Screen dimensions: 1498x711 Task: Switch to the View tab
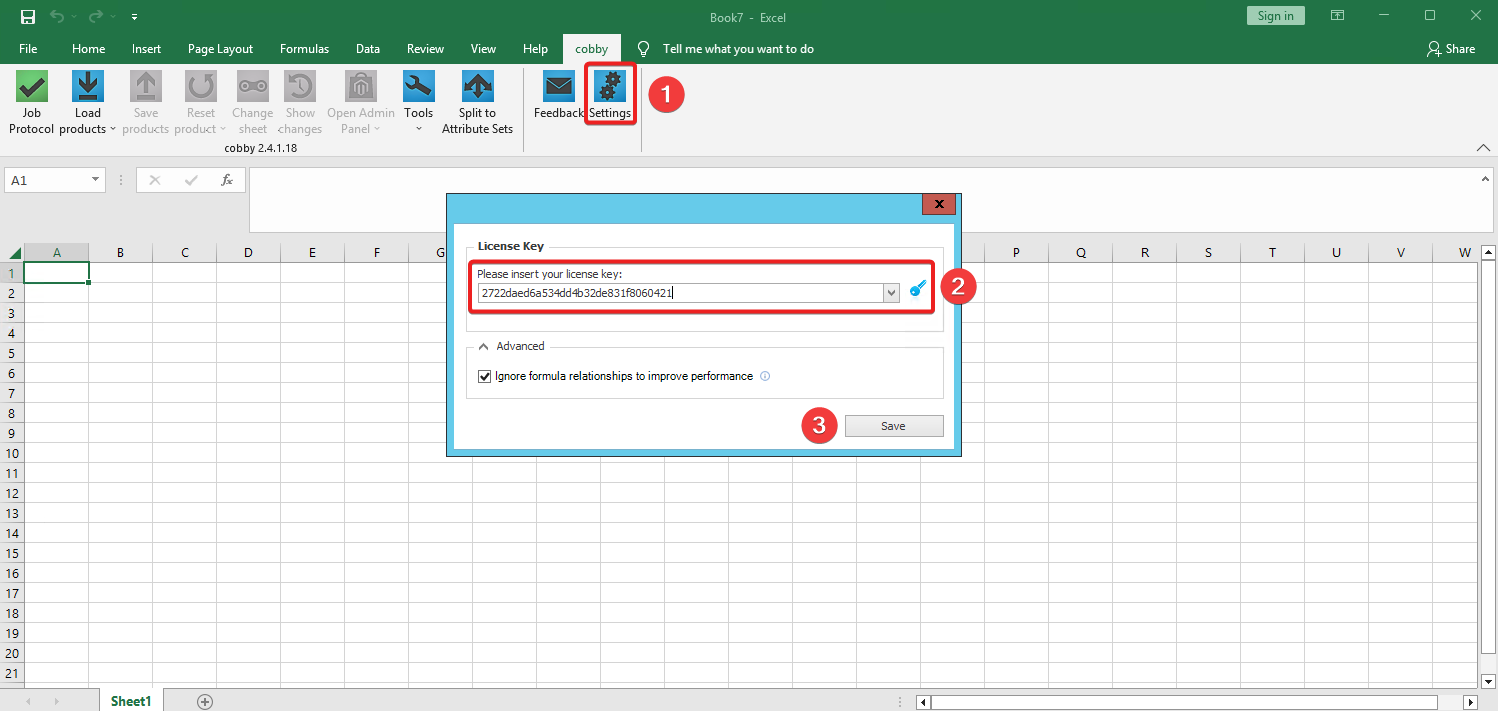click(483, 49)
